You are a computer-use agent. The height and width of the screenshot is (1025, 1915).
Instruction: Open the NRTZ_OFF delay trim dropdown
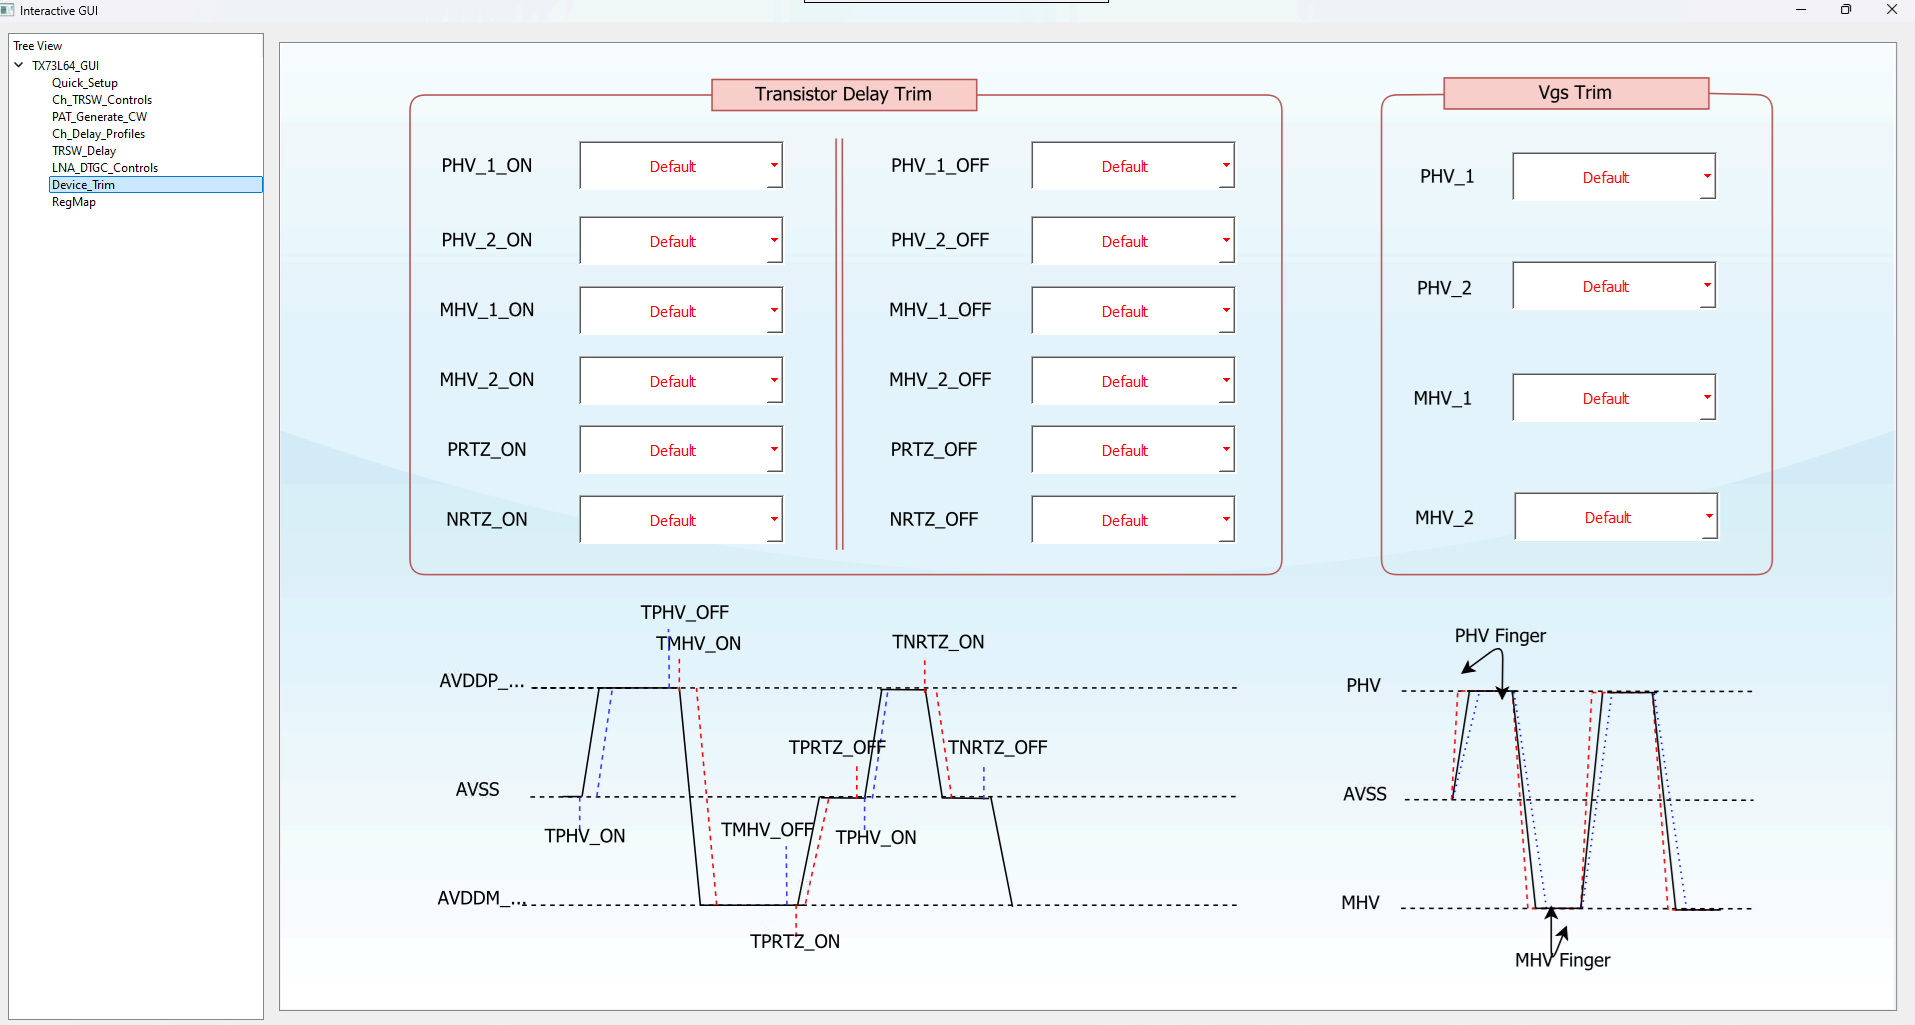click(x=1132, y=519)
